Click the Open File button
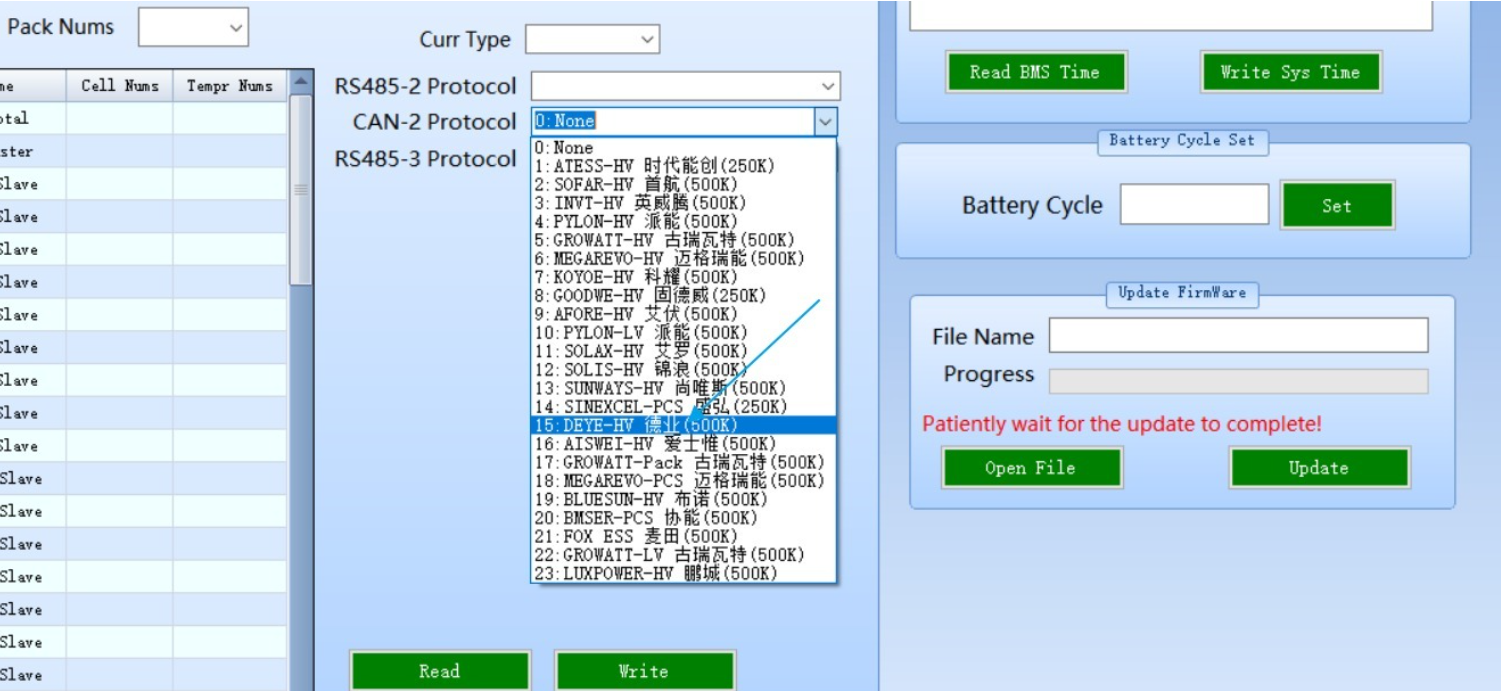1501x691 pixels. [x=1031, y=468]
